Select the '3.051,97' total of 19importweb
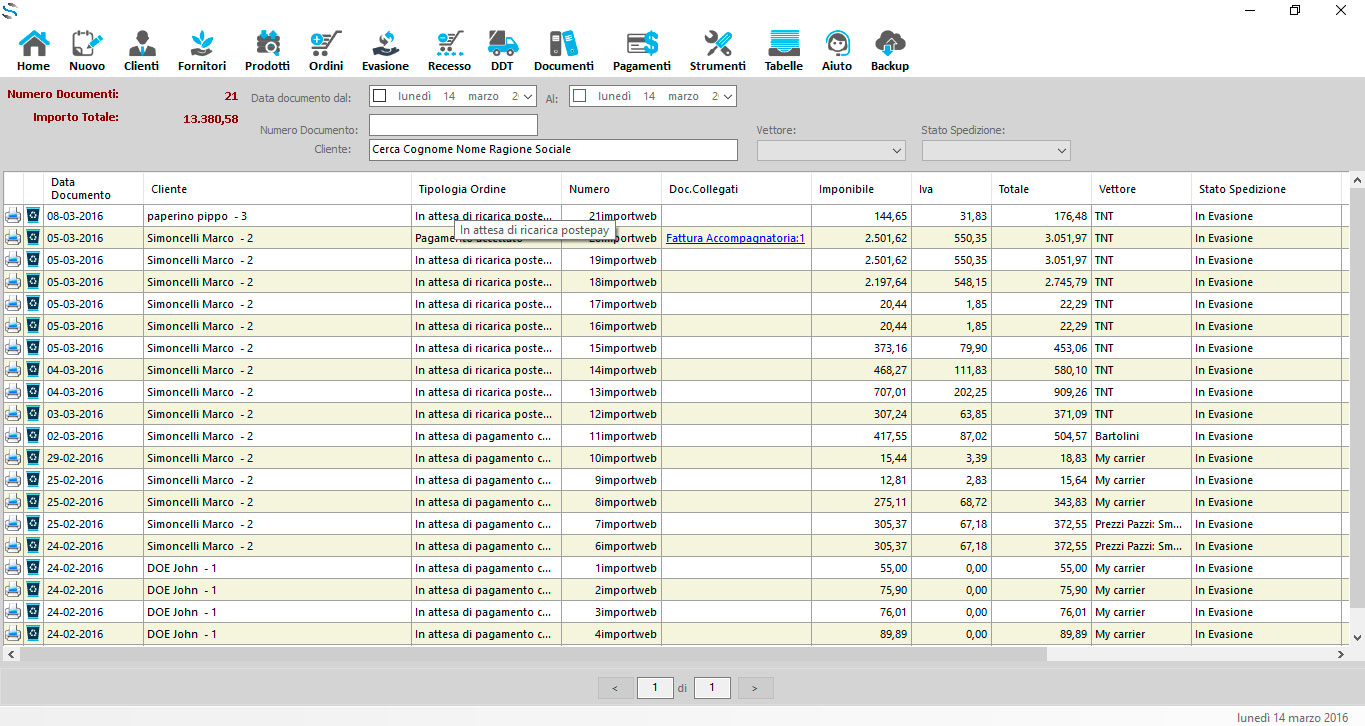The image size is (1365, 726). tap(1041, 260)
